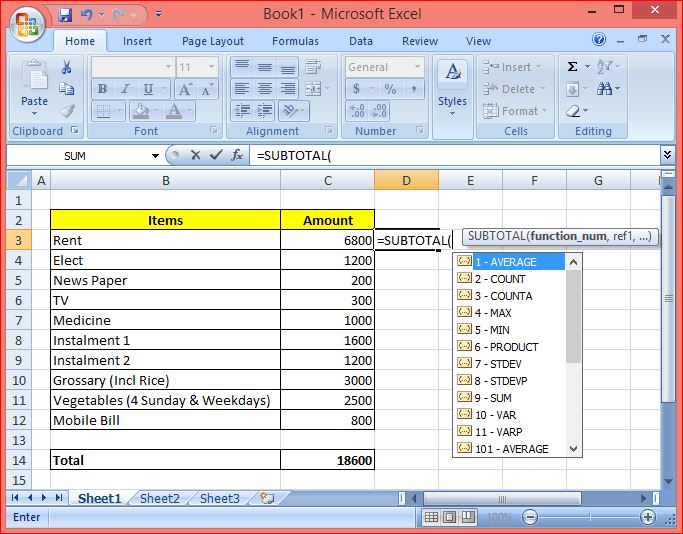Click the Cut scissors icon
Image resolution: width=683 pixels, height=534 pixels.
[x=66, y=67]
